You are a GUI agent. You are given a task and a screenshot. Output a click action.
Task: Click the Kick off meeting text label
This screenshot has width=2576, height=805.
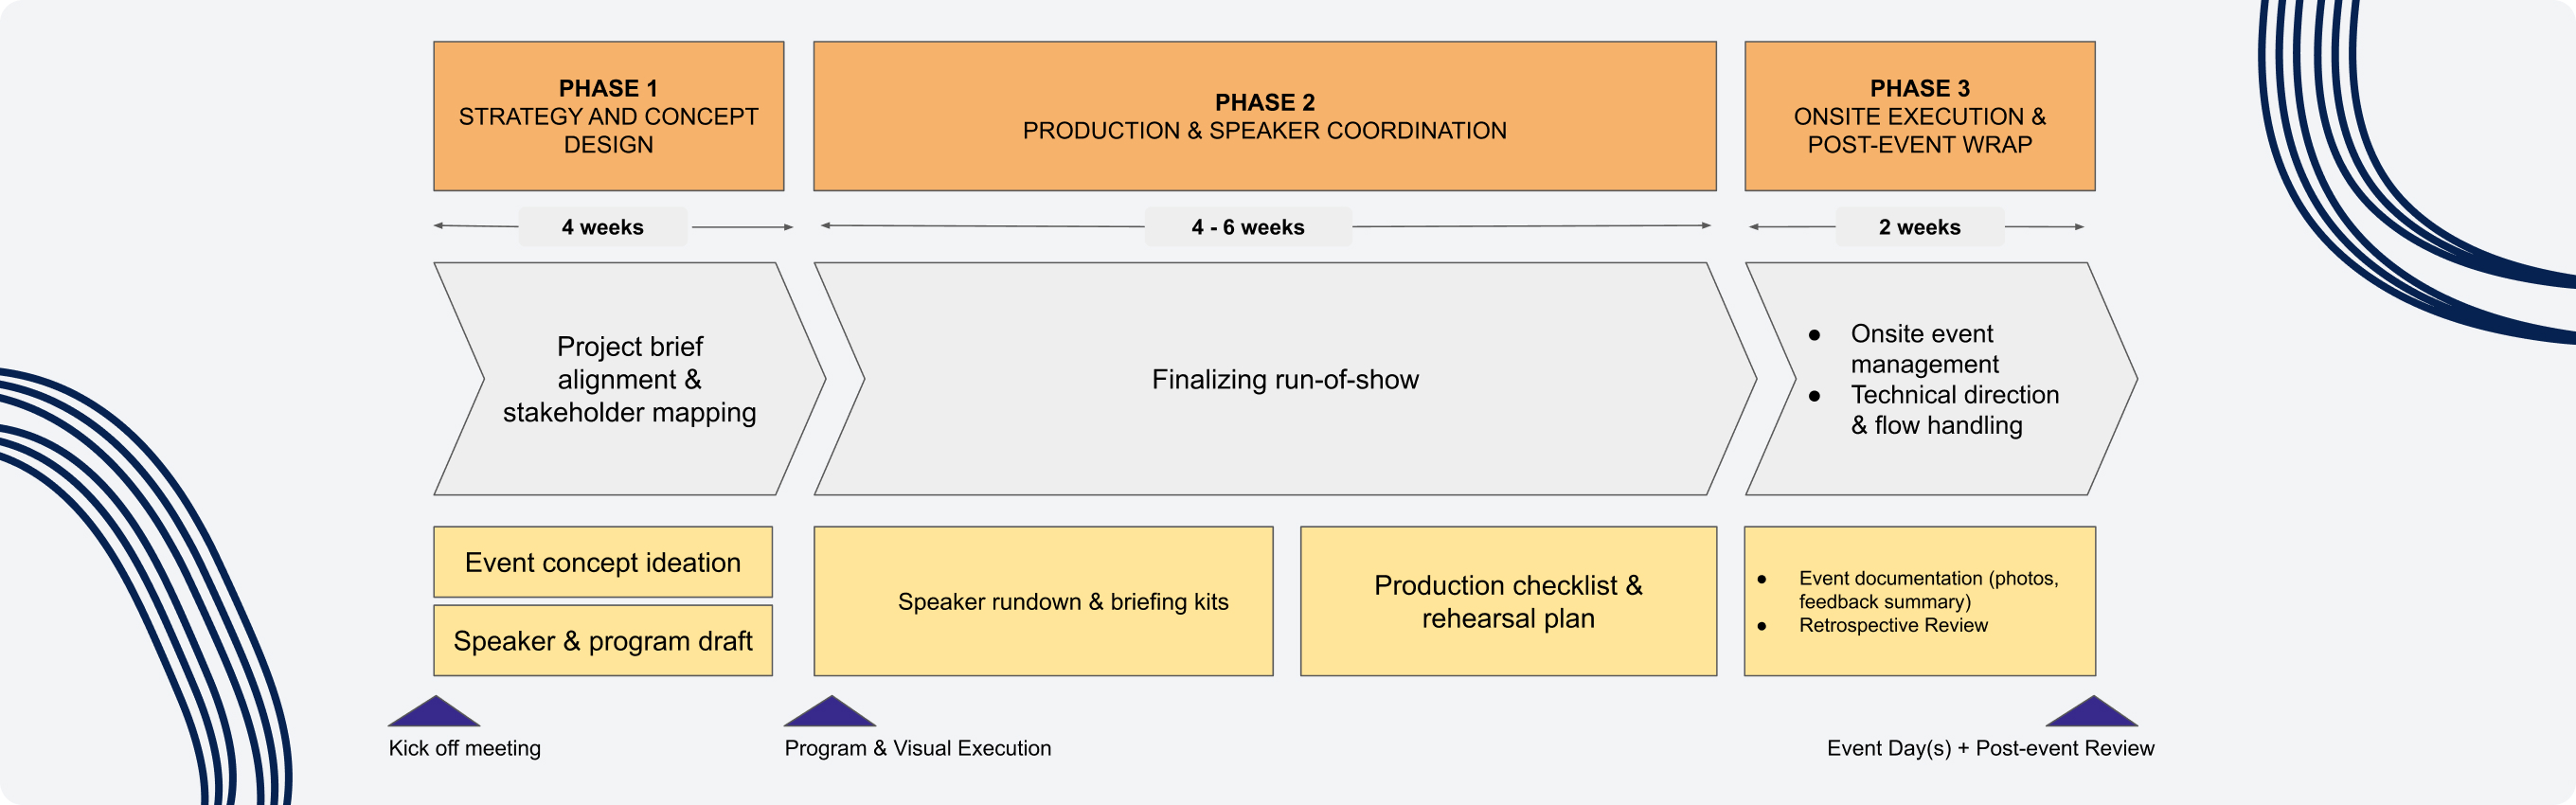(464, 748)
